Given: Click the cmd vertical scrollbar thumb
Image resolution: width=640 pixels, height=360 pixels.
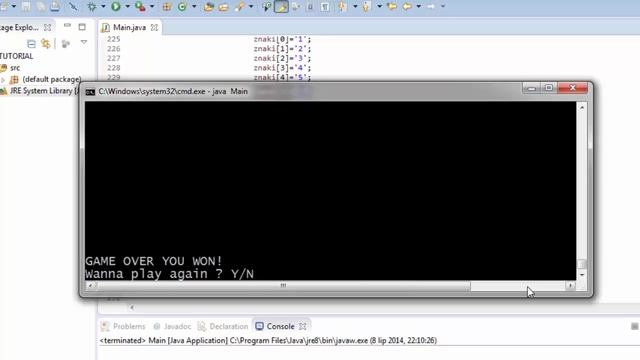Looking at the screenshot, I should 582,264.
